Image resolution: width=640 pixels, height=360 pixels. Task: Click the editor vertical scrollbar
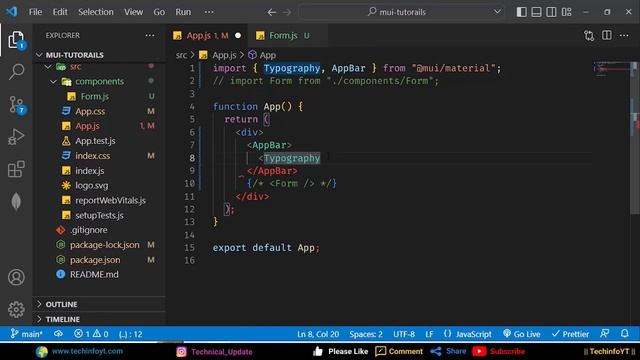point(635,138)
